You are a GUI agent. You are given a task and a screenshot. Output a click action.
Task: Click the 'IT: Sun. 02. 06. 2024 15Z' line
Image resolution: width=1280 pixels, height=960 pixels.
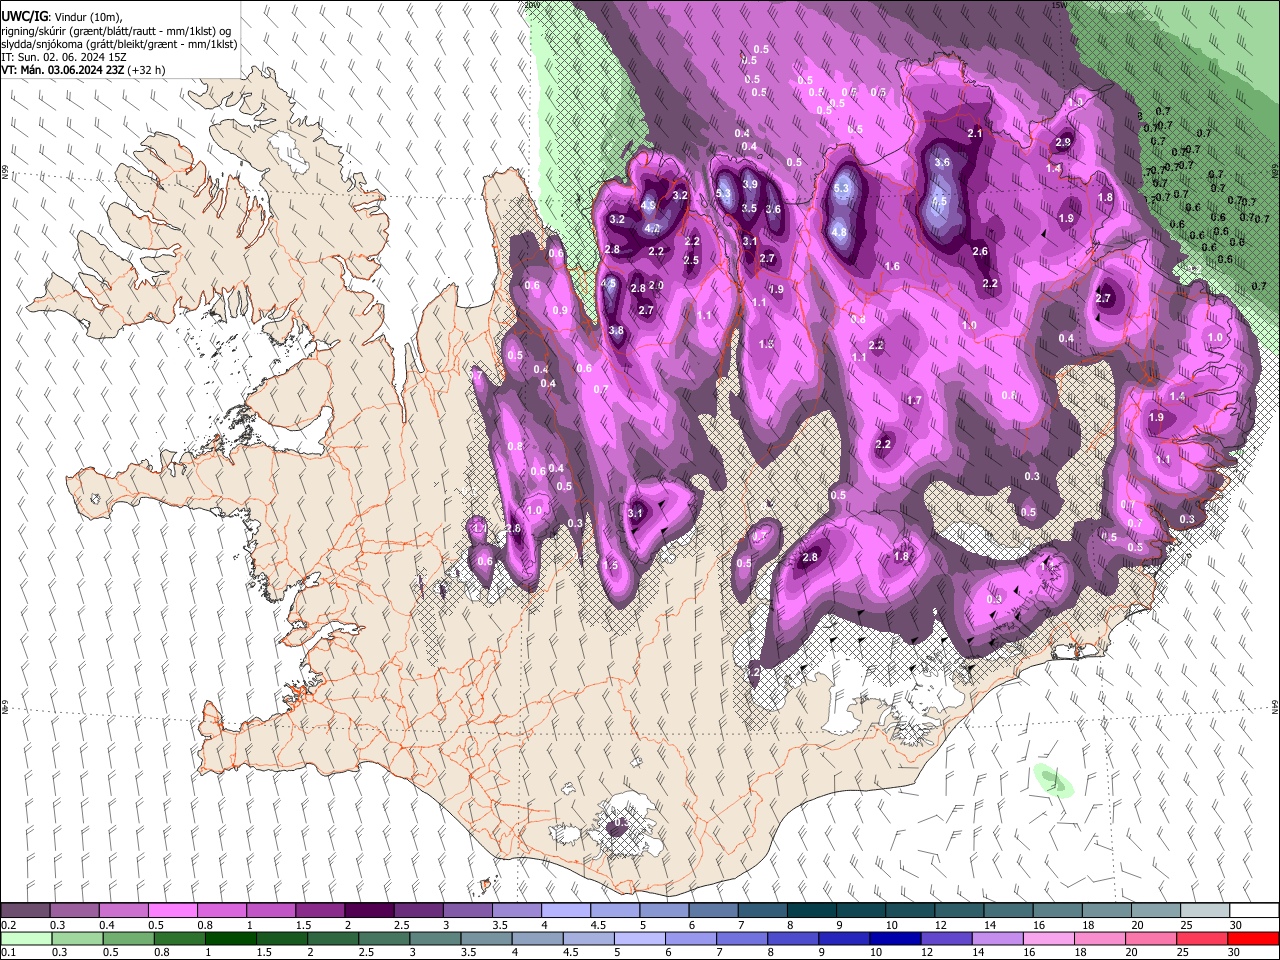coord(63,57)
